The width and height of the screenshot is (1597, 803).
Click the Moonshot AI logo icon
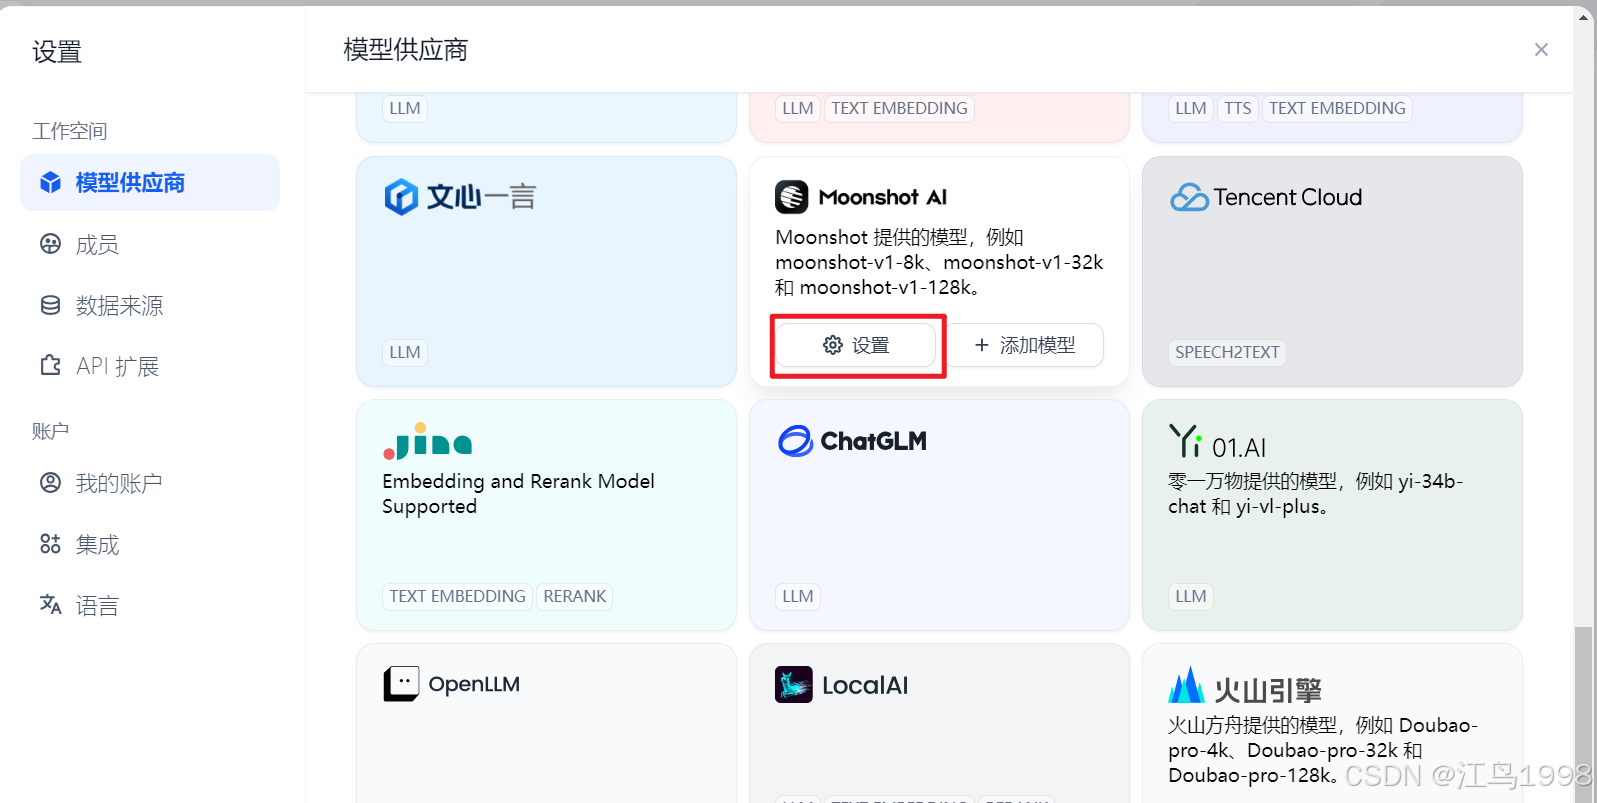(x=791, y=197)
